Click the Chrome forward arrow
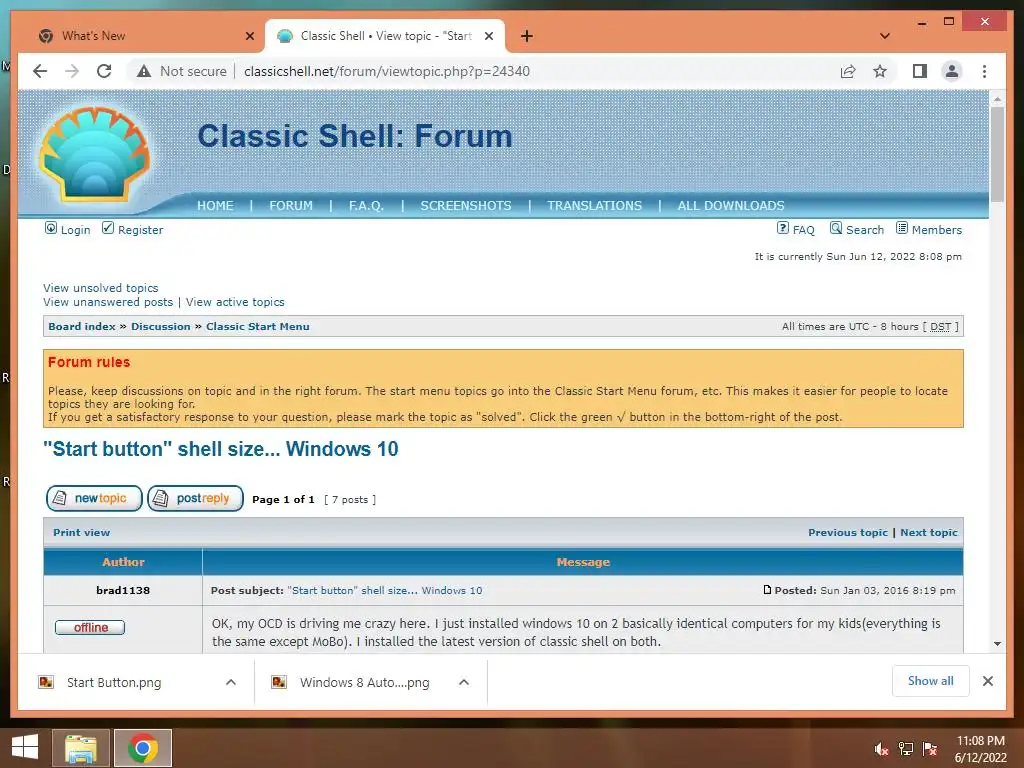This screenshot has width=1024, height=768. click(72, 71)
